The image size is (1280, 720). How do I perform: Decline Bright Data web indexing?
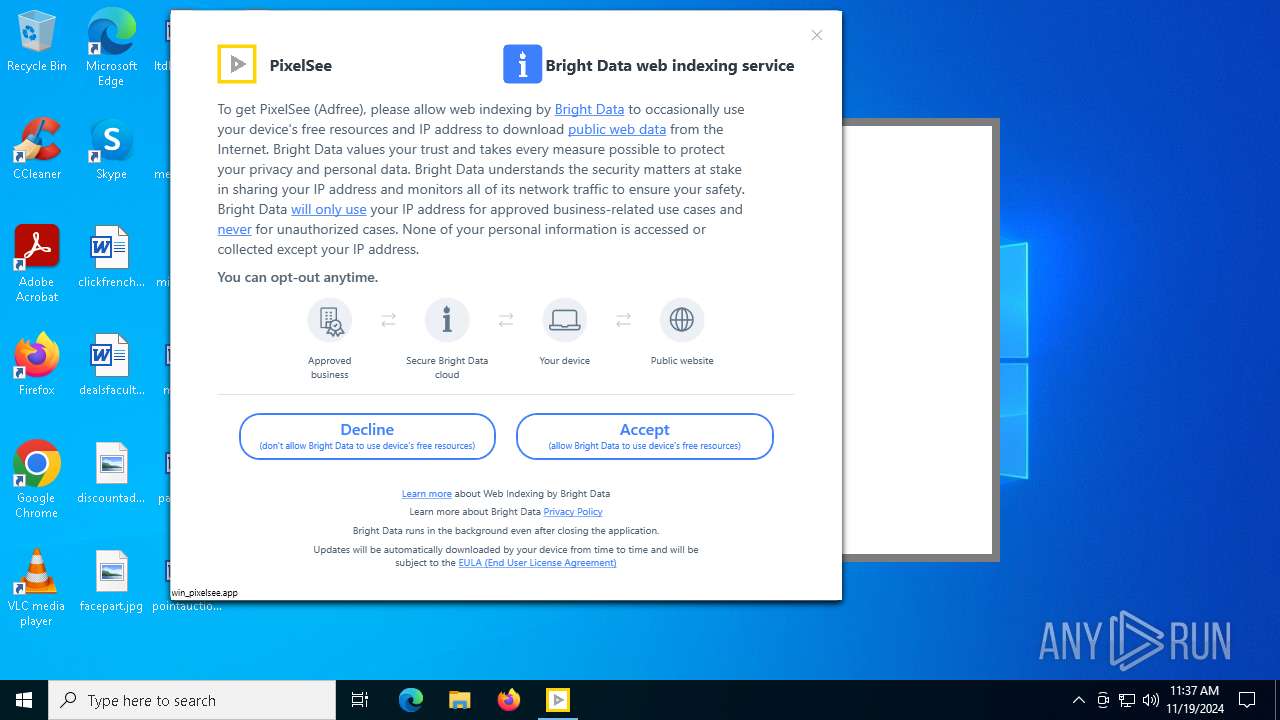367,437
